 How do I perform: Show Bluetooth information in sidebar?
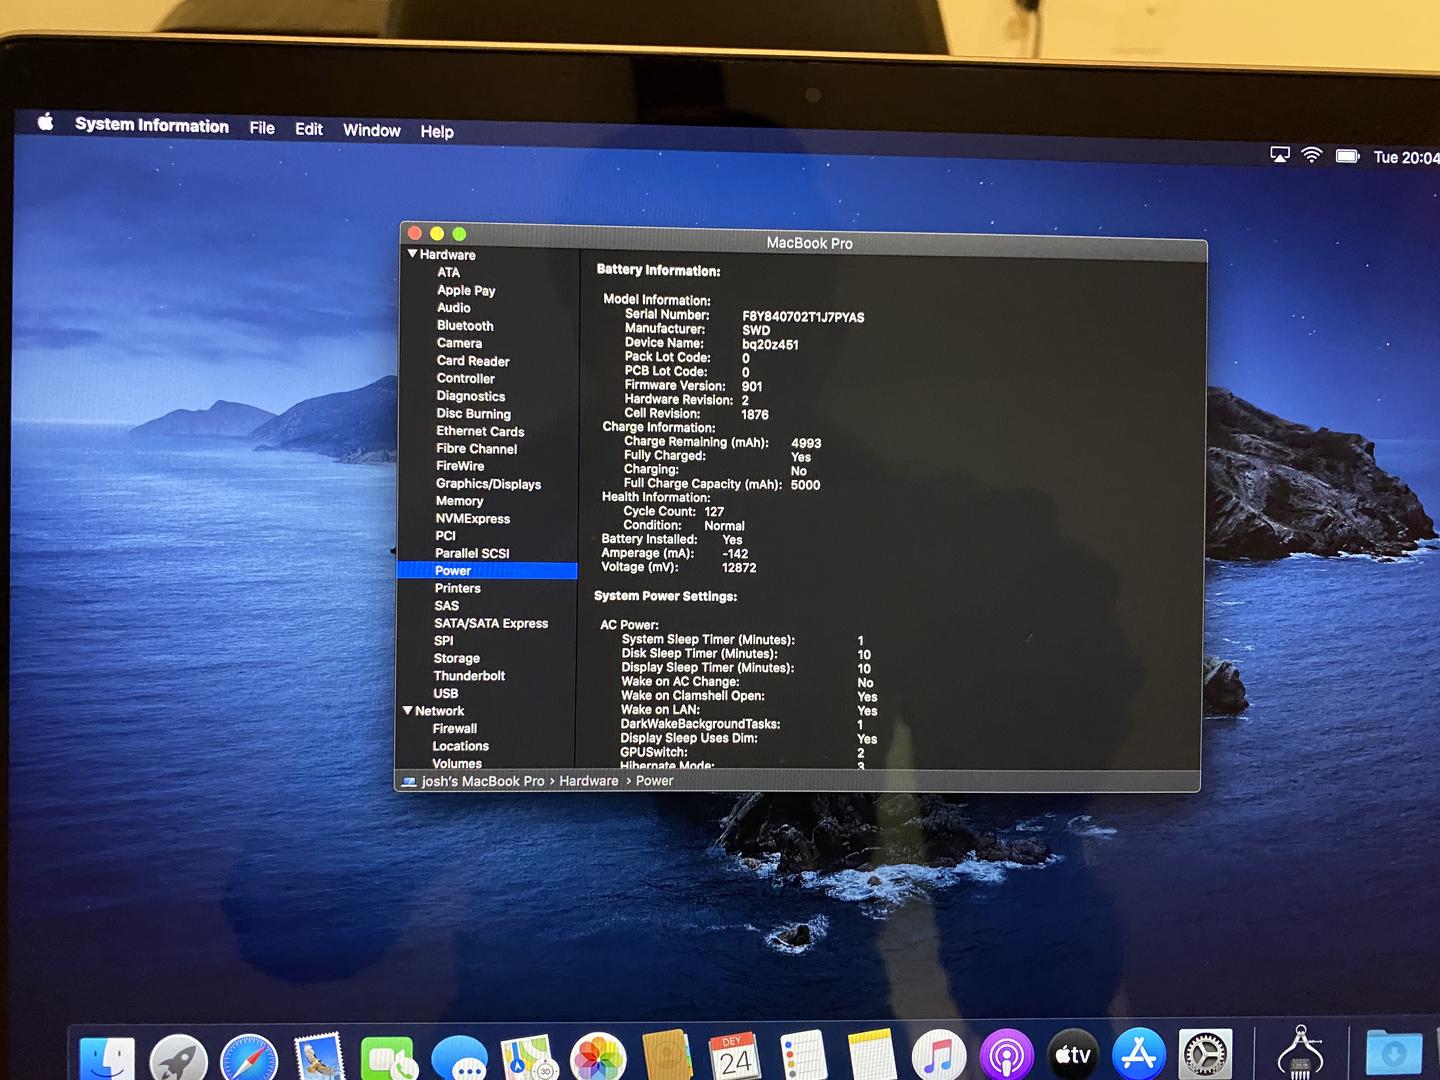(x=465, y=326)
